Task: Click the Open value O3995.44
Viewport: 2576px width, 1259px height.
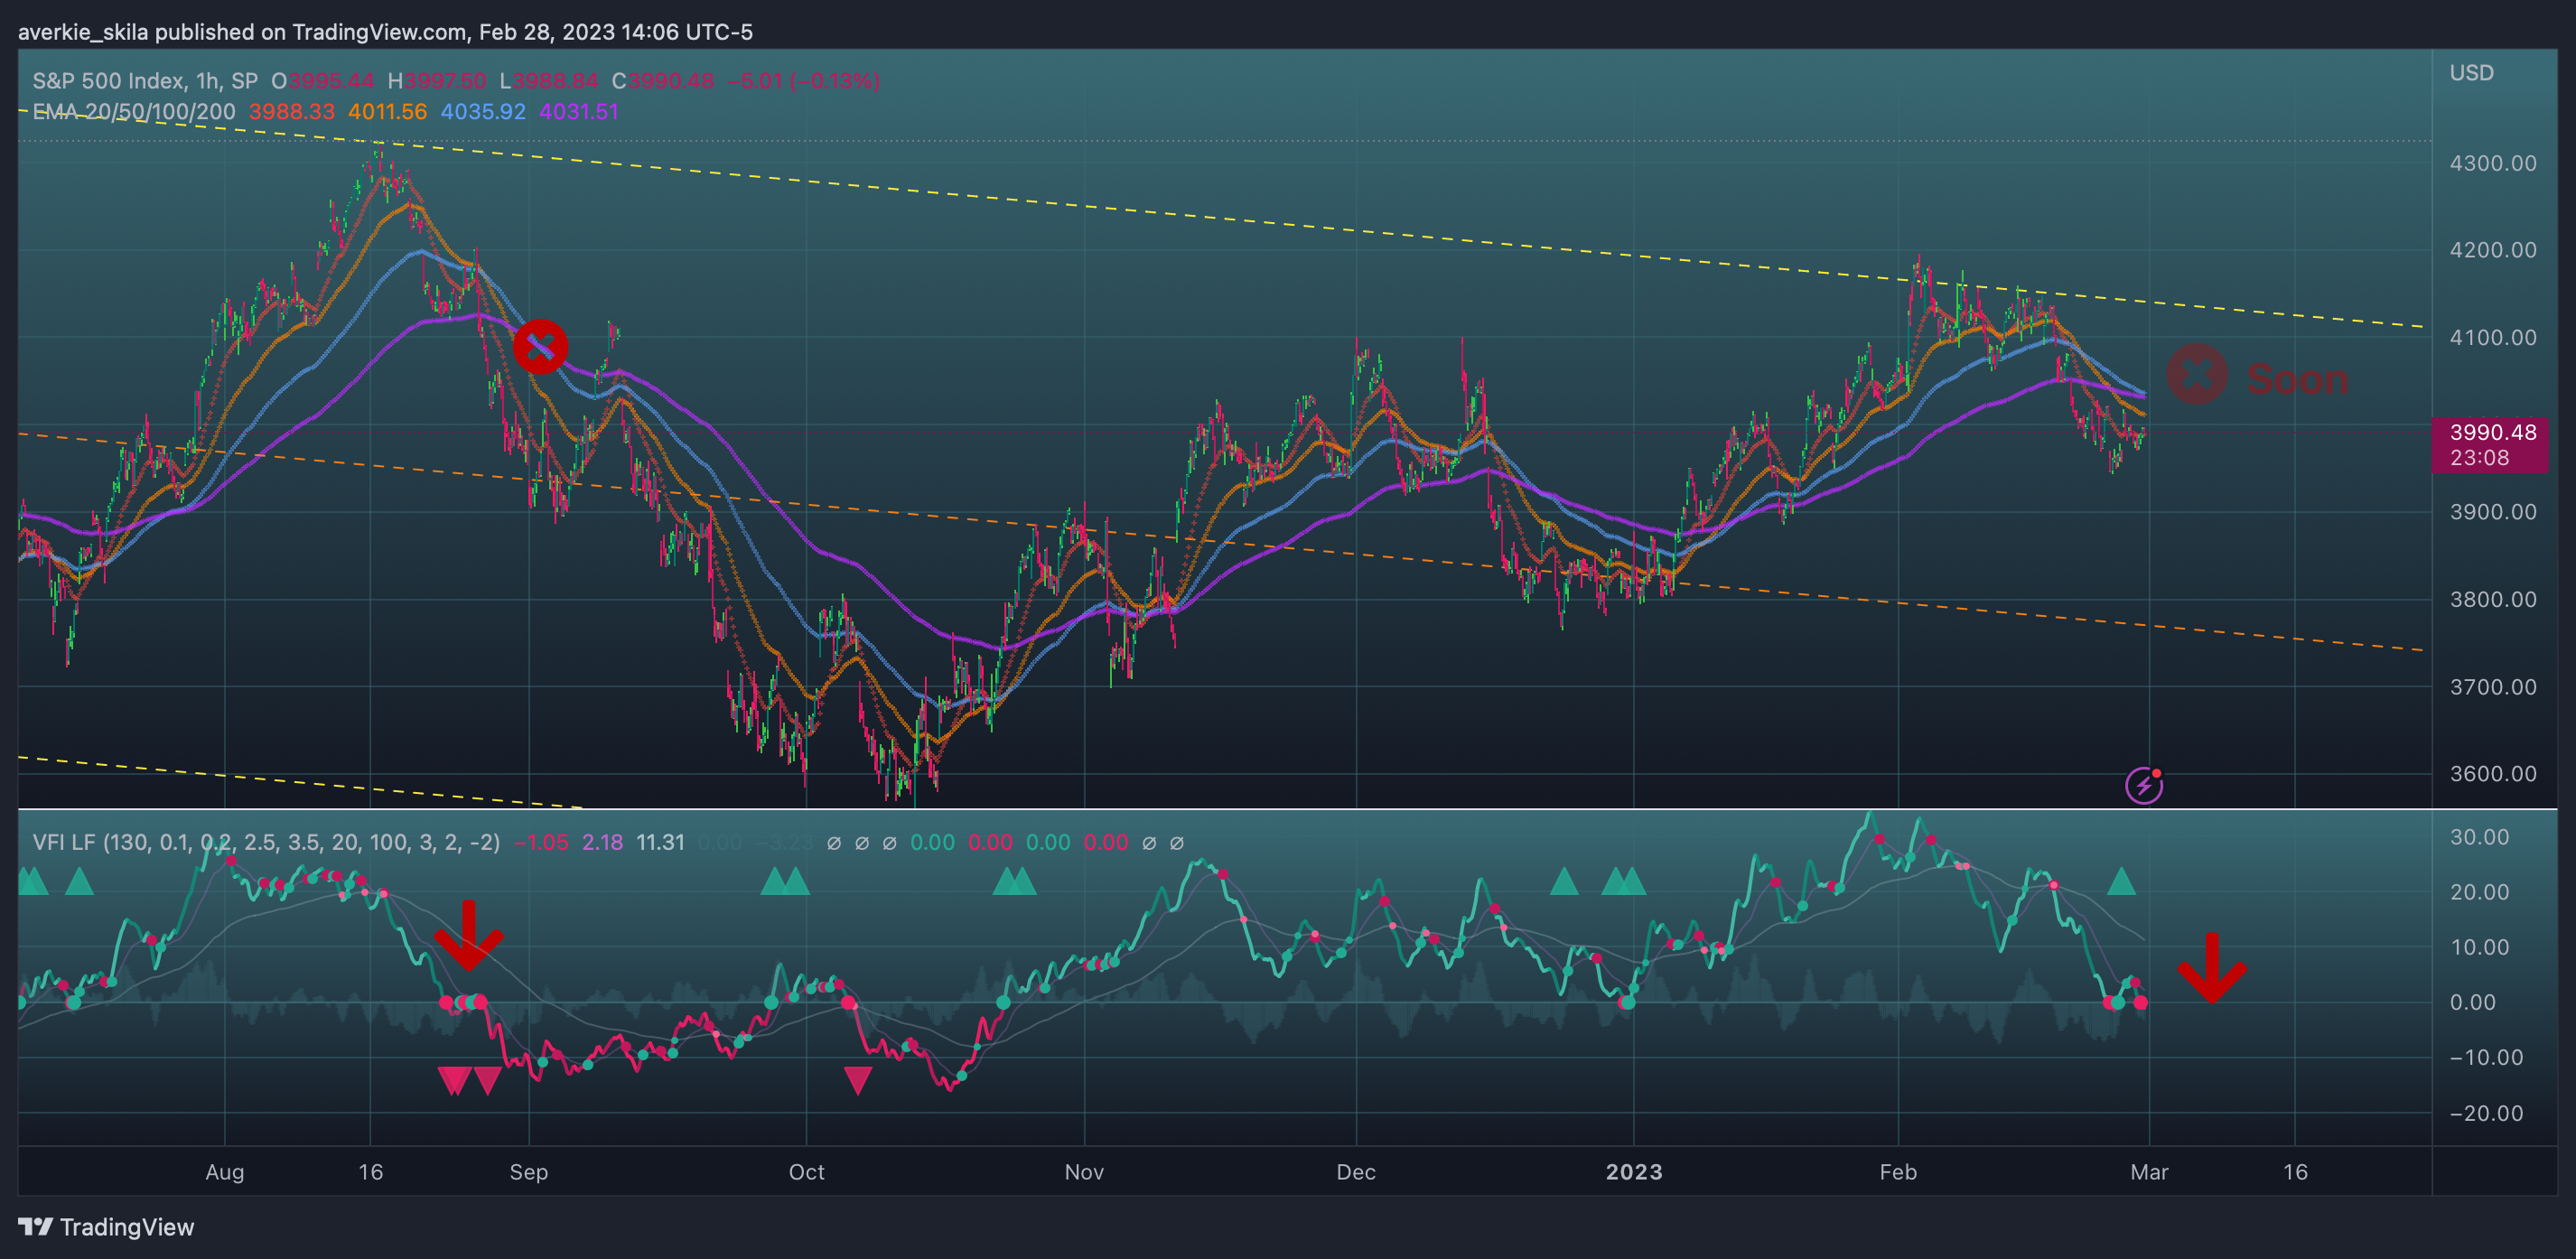Action: [x=322, y=81]
